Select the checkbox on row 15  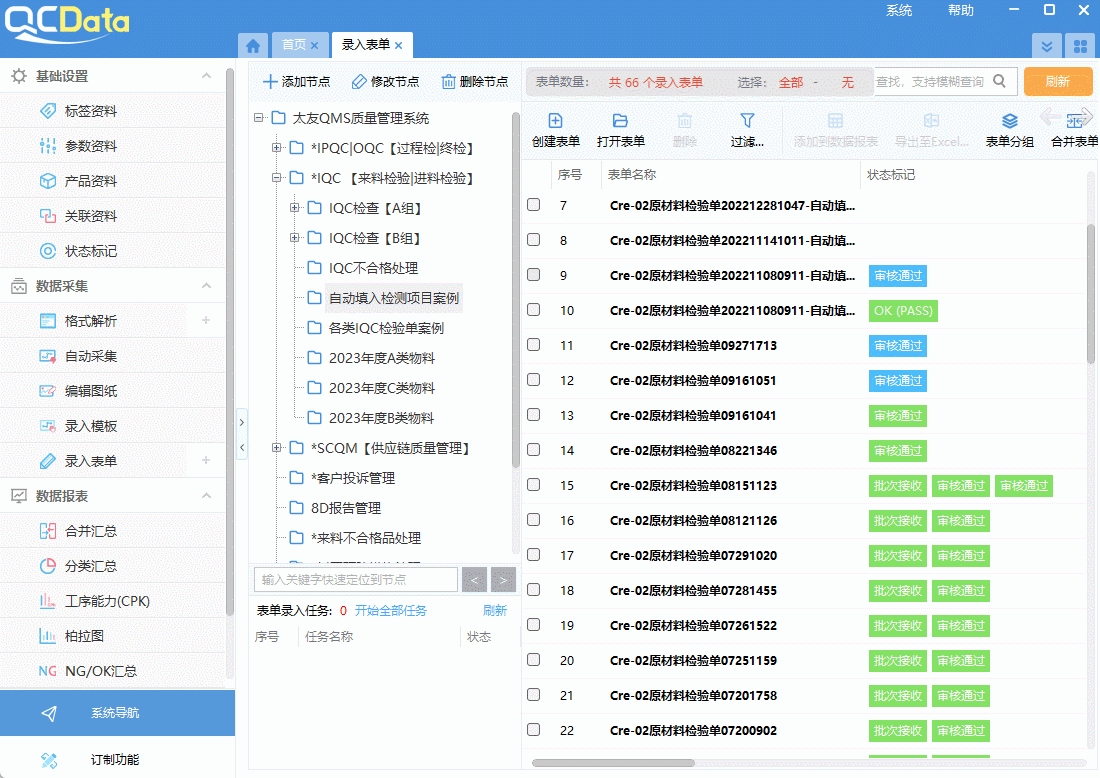pos(533,486)
